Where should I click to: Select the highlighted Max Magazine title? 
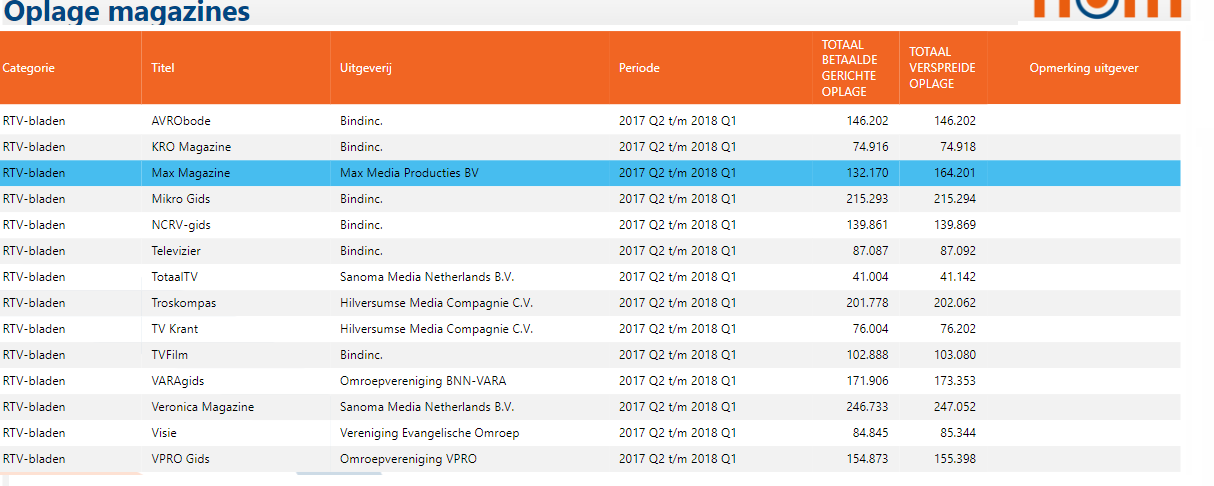point(190,173)
